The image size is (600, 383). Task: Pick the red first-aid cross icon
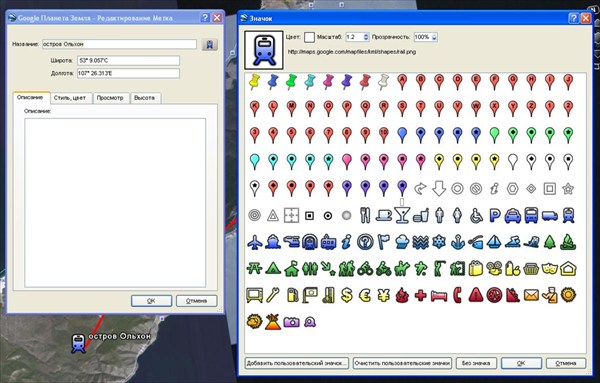coord(421,295)
